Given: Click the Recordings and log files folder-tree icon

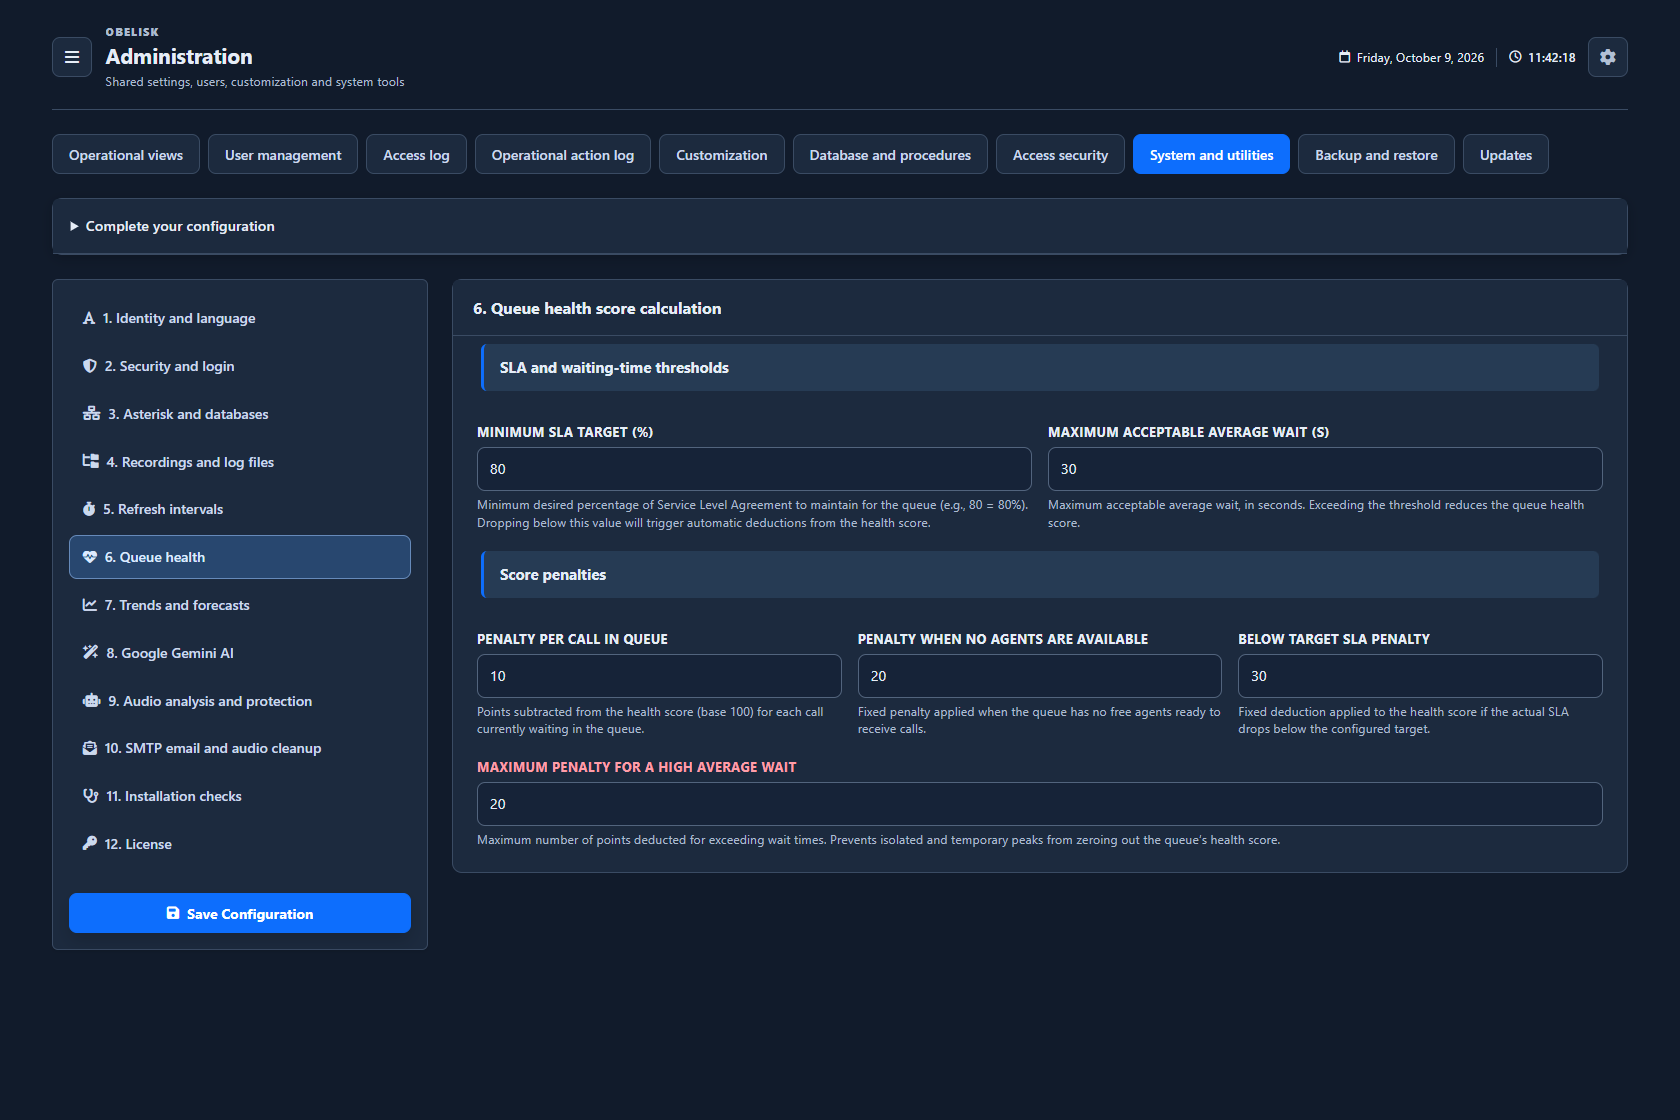Looking at the screenshot, I should pyautogui.click(x=91, y=461).
